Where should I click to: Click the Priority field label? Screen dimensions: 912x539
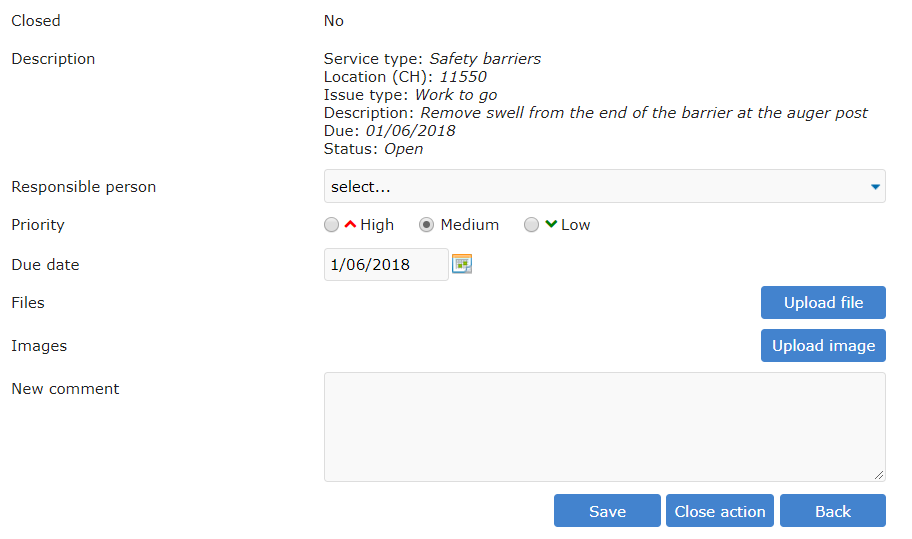click(38, 225)
